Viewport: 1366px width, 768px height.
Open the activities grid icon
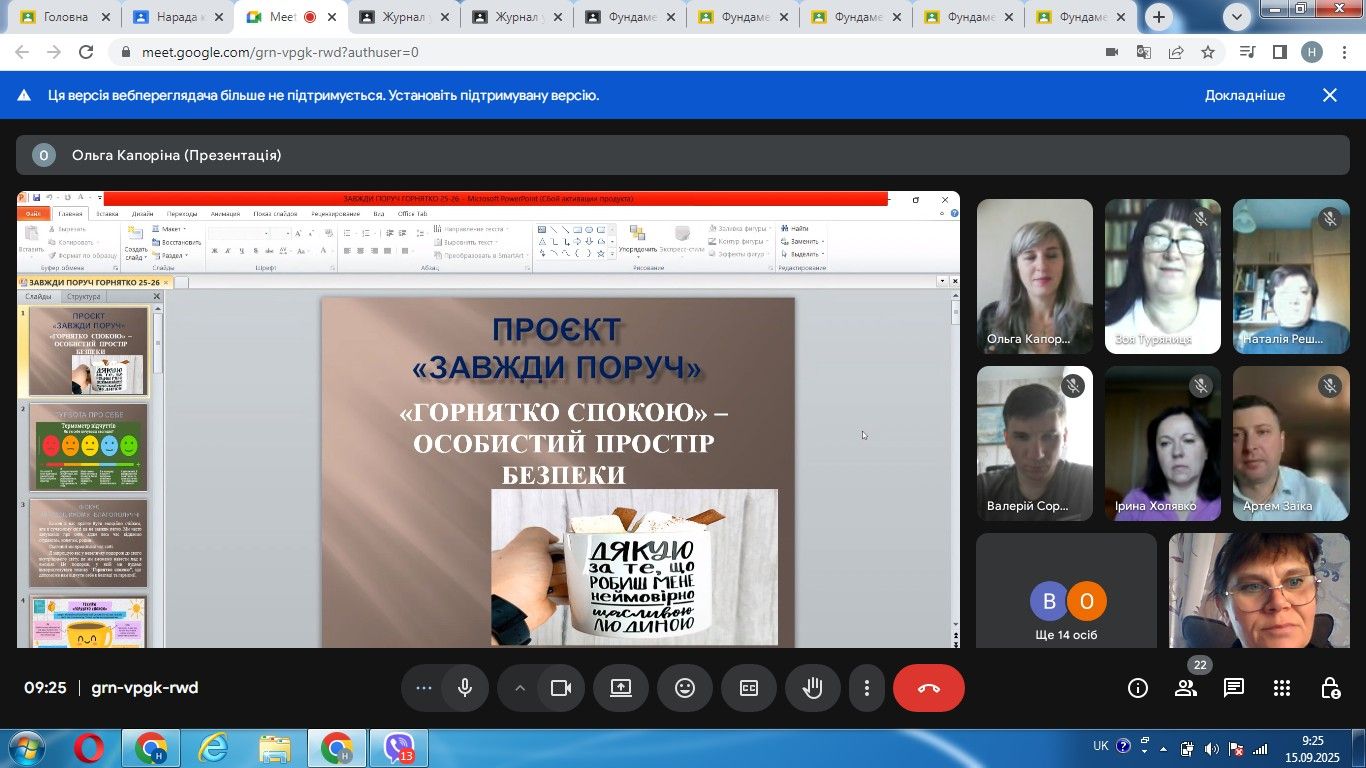1282,688
